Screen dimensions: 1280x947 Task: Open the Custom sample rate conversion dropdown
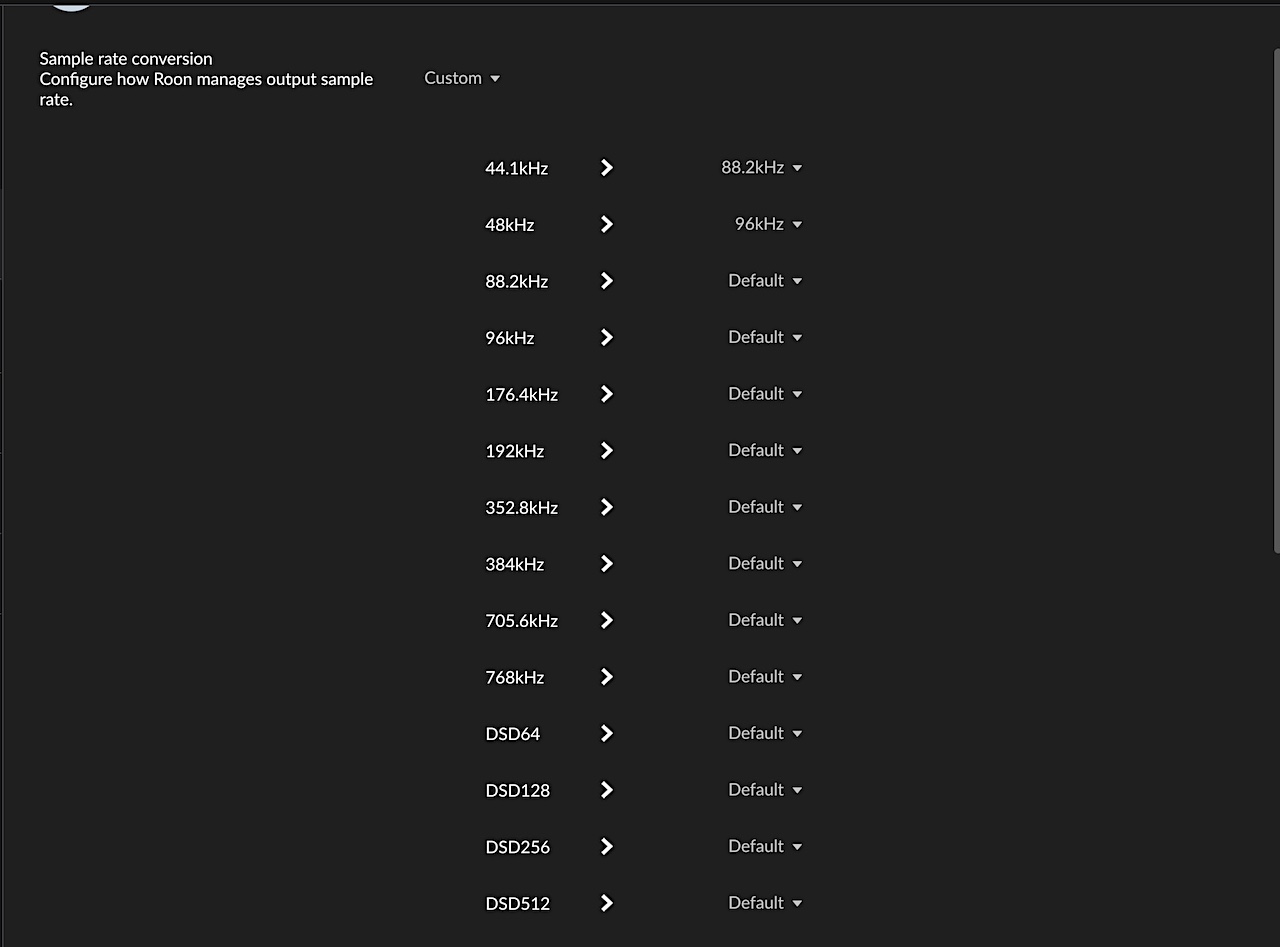click(x=461, y=78)
